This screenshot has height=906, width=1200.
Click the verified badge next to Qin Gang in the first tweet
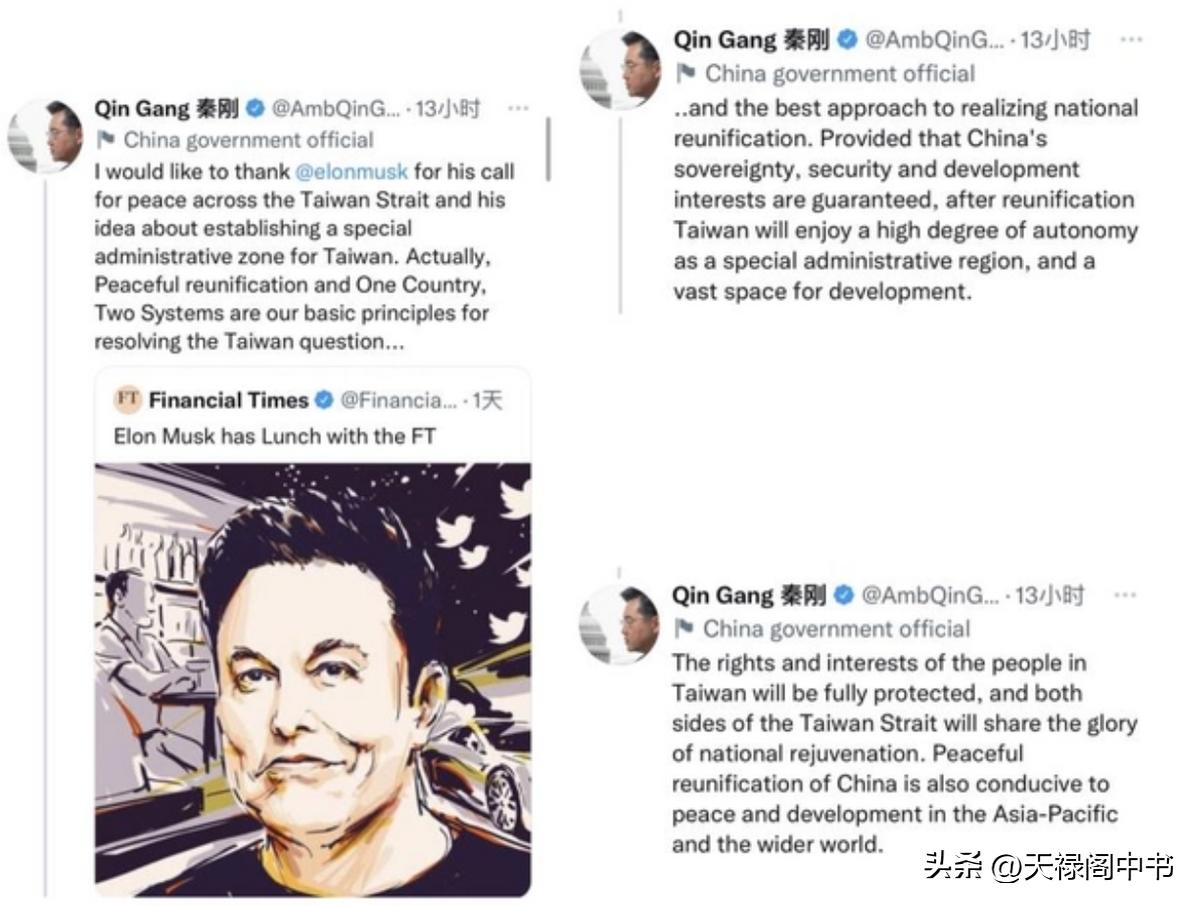(x=256, y=109)
